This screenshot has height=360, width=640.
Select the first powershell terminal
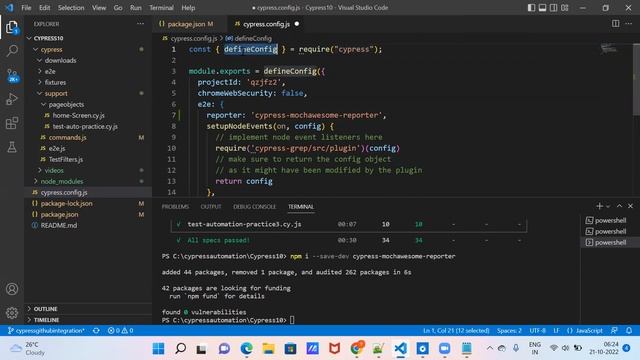click(x=606, y=220)
